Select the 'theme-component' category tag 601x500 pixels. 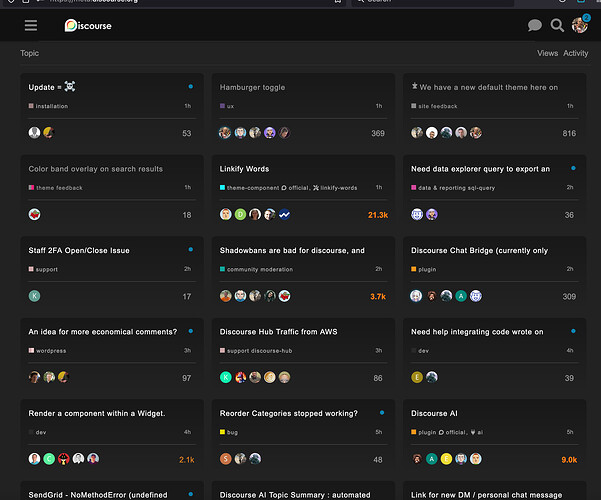pyautogui.click(x=250, y=188)
